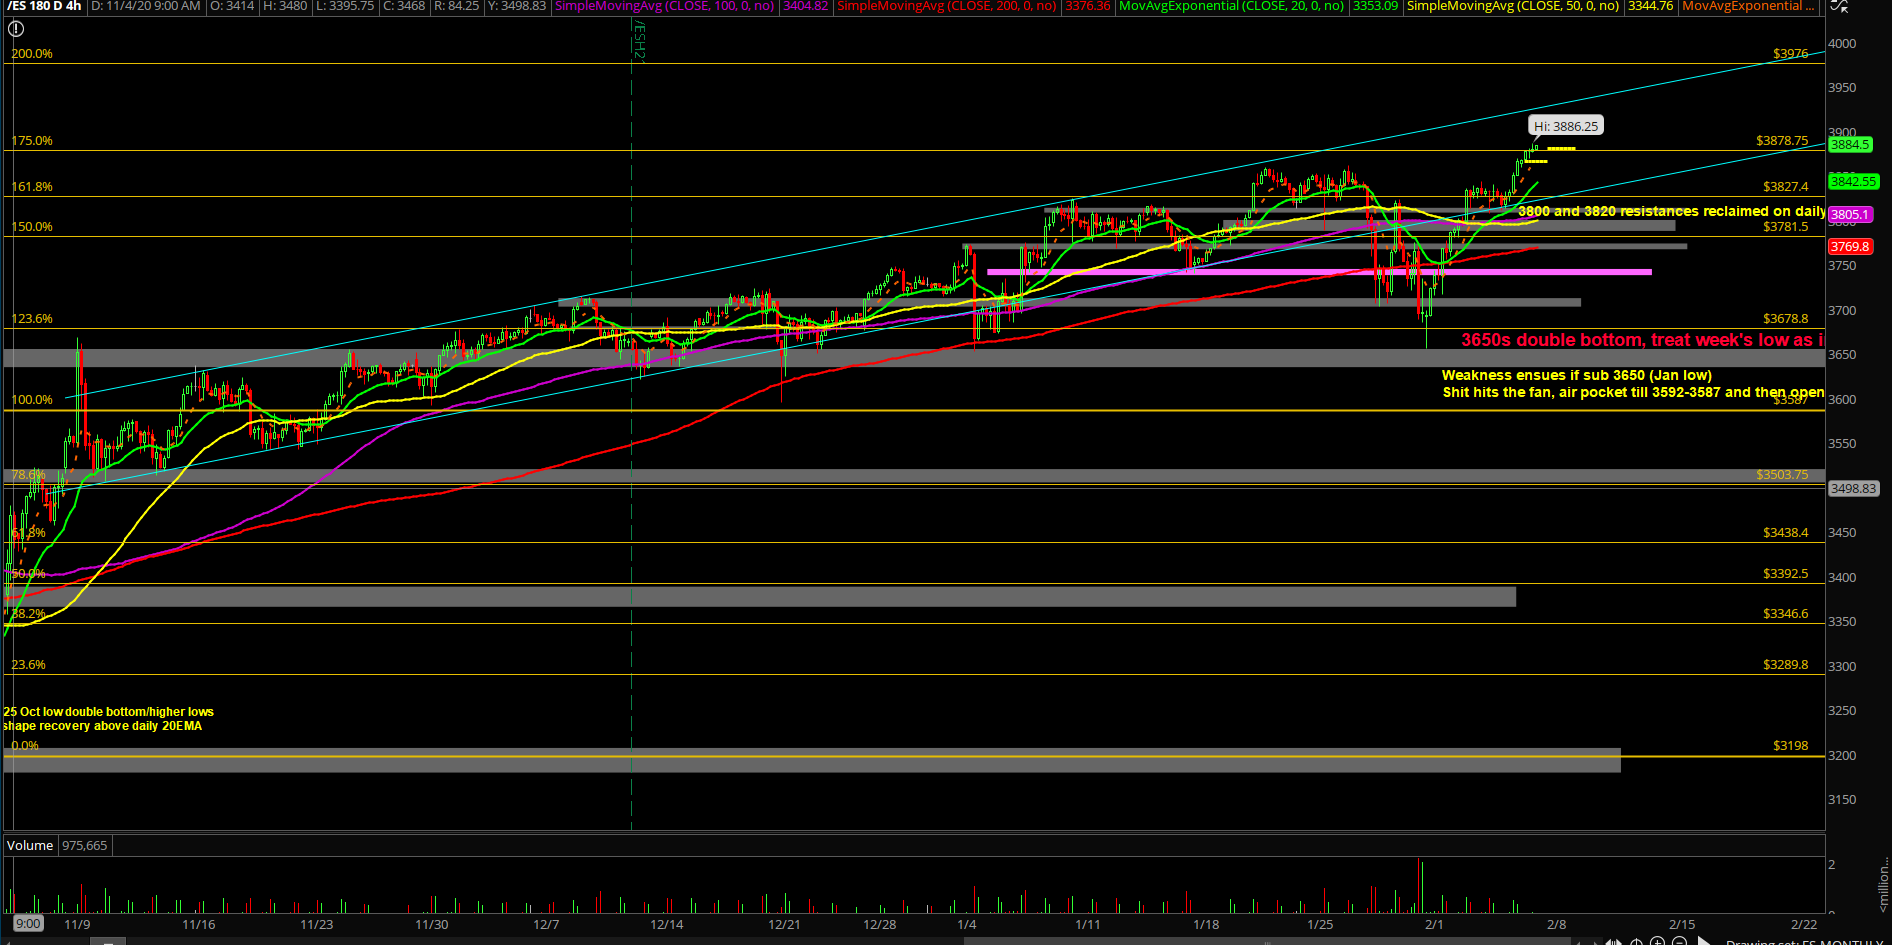Viewport: 1892px width, 945px height.
Task: Click the $3827.4 Fibonacci level label
Action: coord(1785,187)
